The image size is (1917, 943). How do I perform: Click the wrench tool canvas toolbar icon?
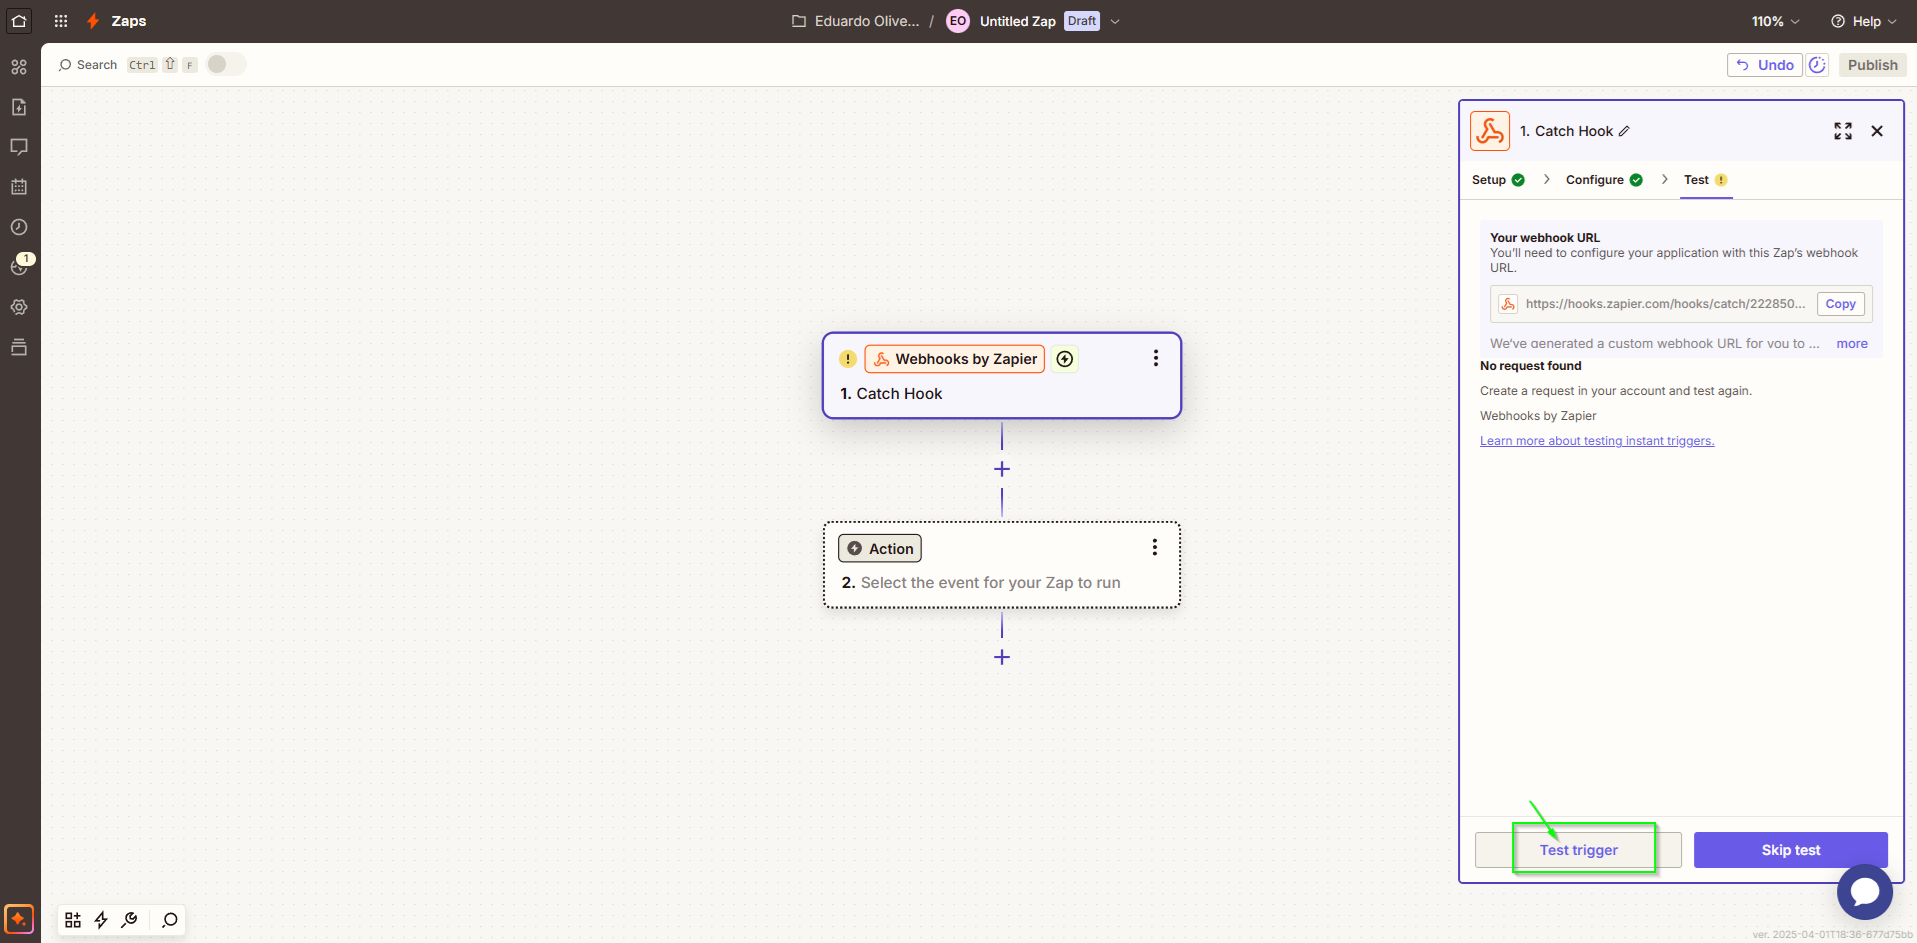129,920
